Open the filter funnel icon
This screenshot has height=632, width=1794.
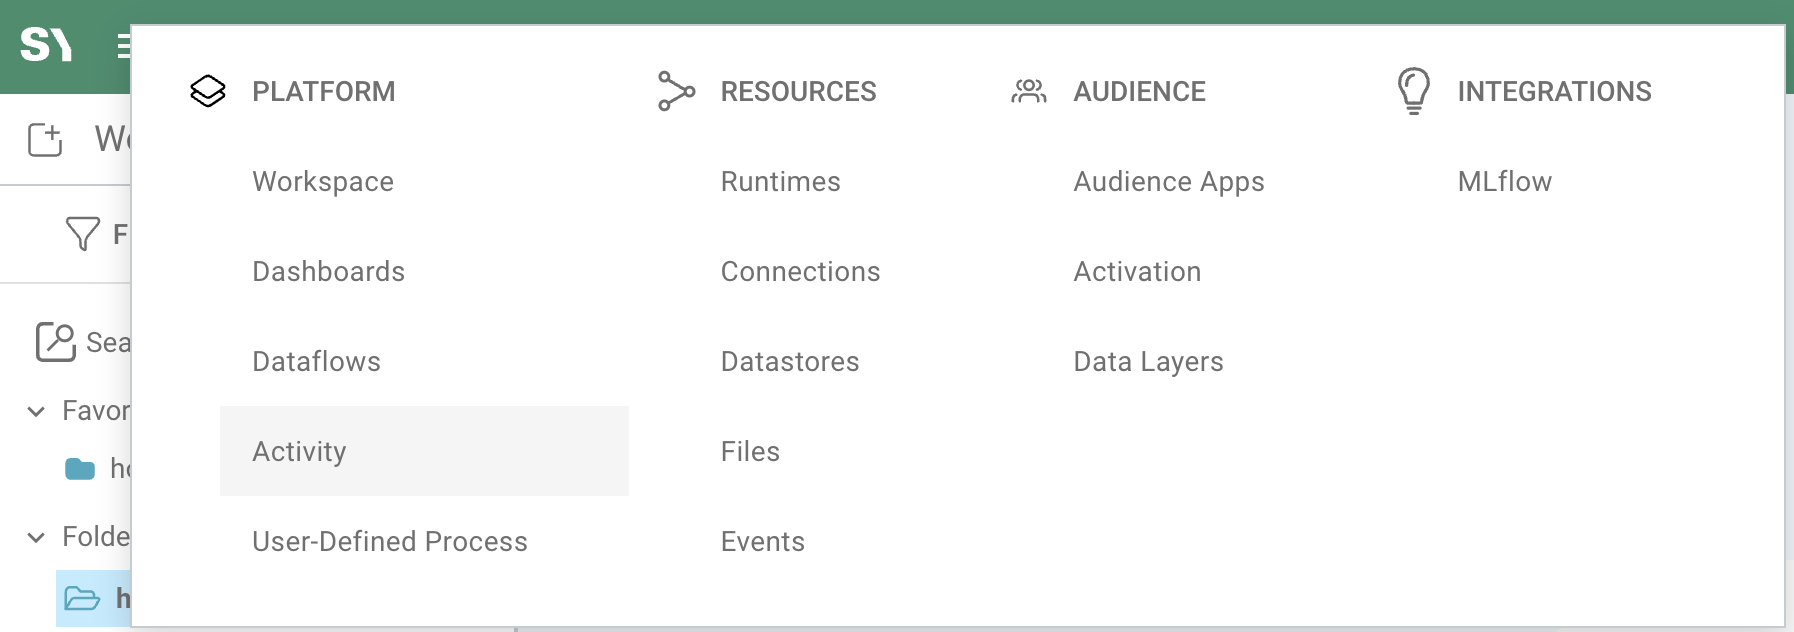click(x=82, y=234)
